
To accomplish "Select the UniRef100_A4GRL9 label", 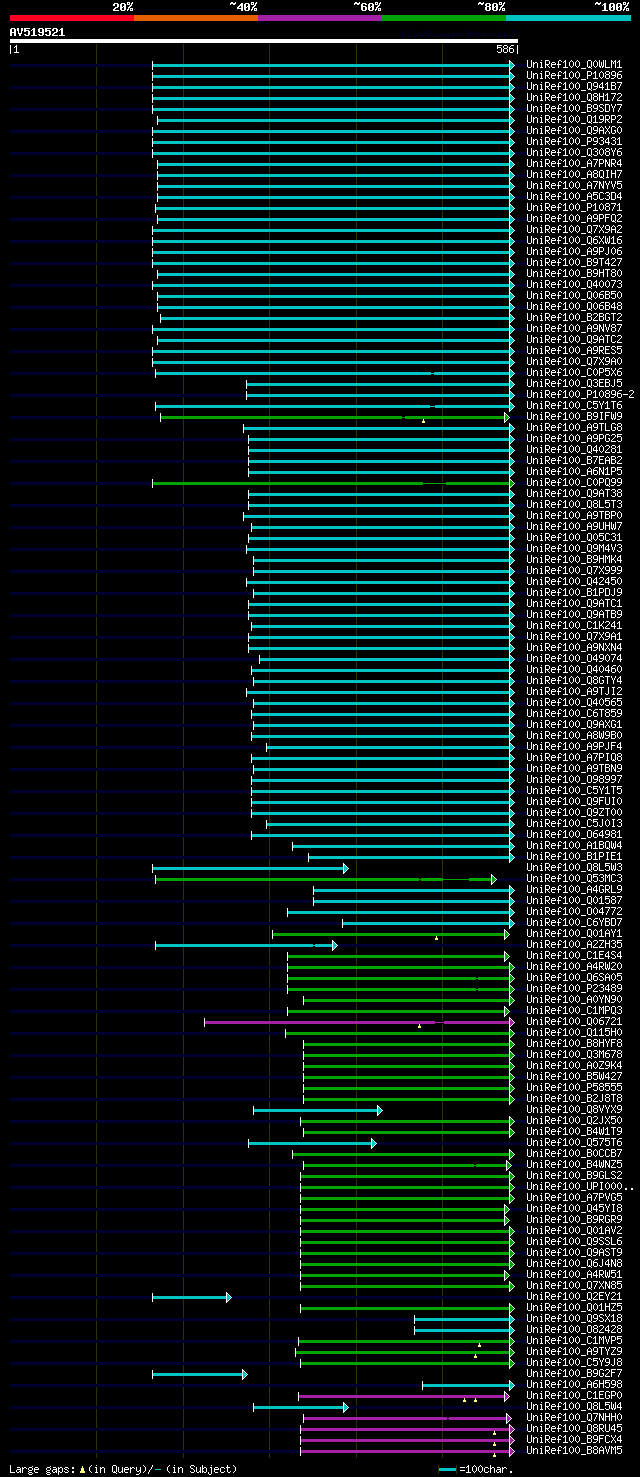I will pos(574,890).
